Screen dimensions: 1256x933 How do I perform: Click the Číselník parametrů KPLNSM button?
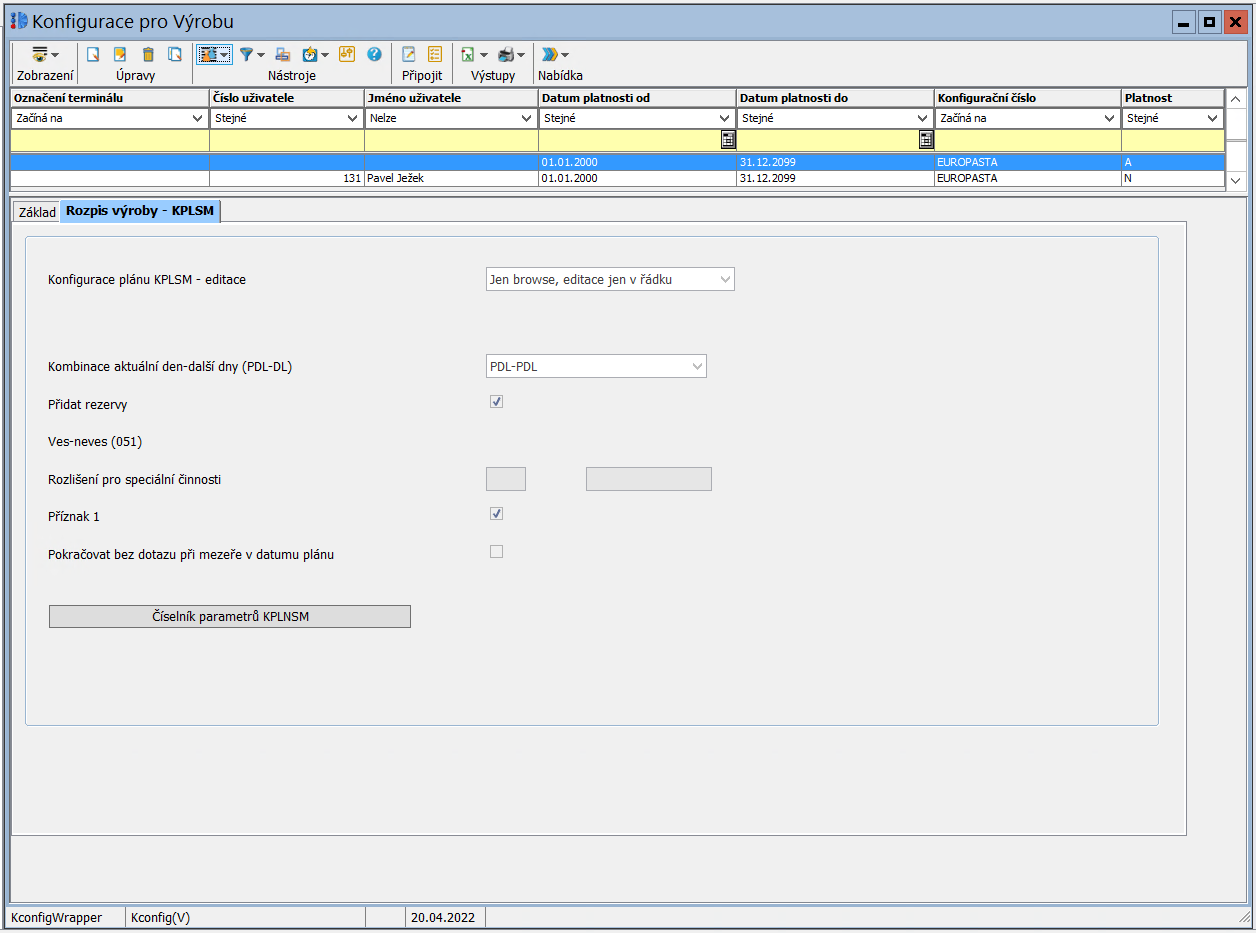click(x=229, y=616)
